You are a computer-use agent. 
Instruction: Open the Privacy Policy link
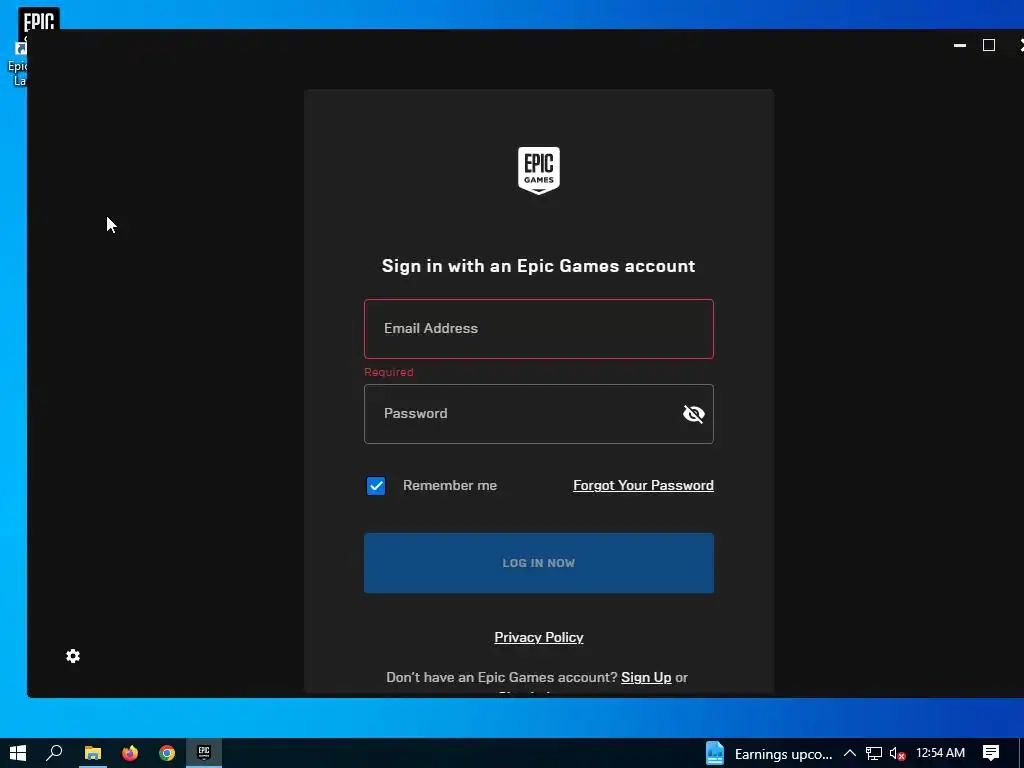pyautogui.click(x=539, y=637)
